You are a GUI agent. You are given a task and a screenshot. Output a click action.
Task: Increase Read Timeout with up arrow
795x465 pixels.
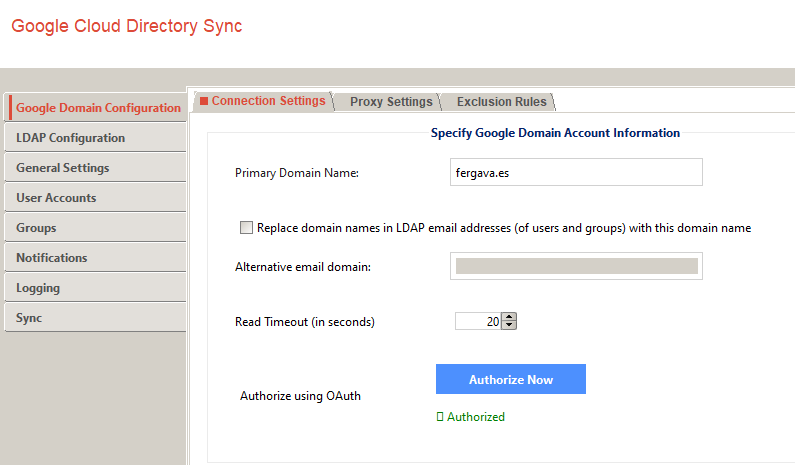(x=509, y=317)
